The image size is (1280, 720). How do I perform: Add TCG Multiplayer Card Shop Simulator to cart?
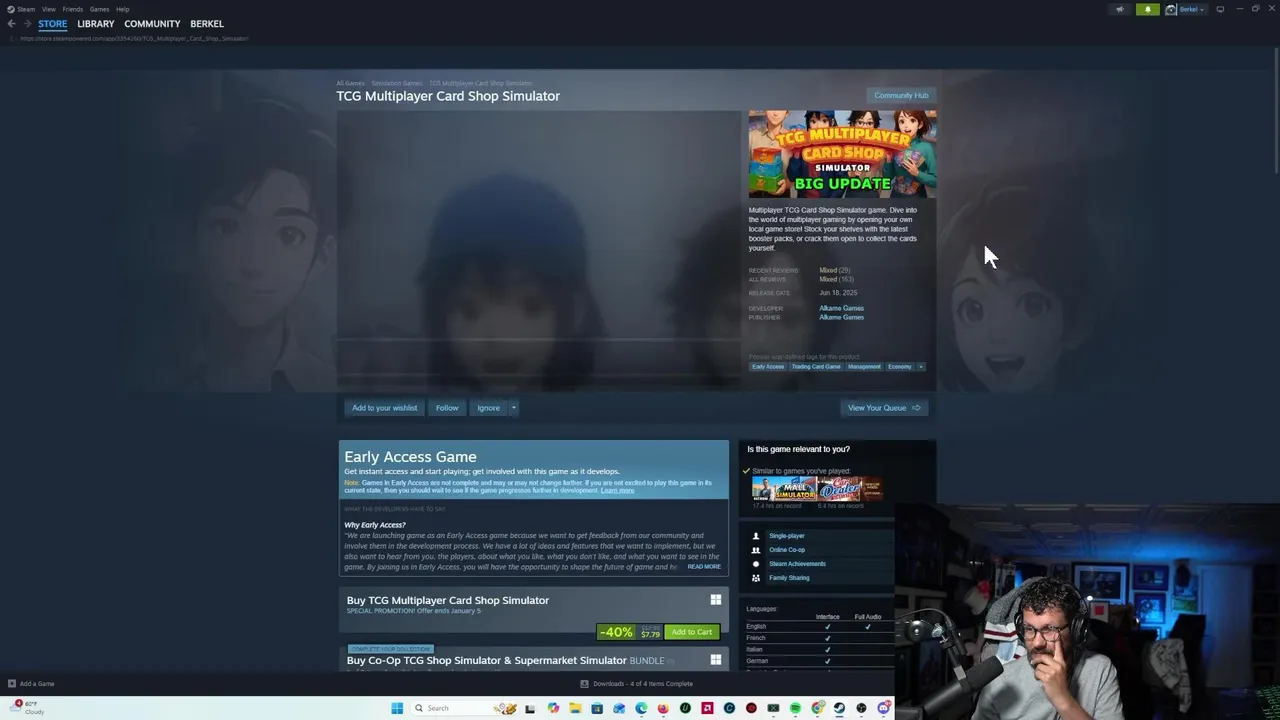(692, 632)
